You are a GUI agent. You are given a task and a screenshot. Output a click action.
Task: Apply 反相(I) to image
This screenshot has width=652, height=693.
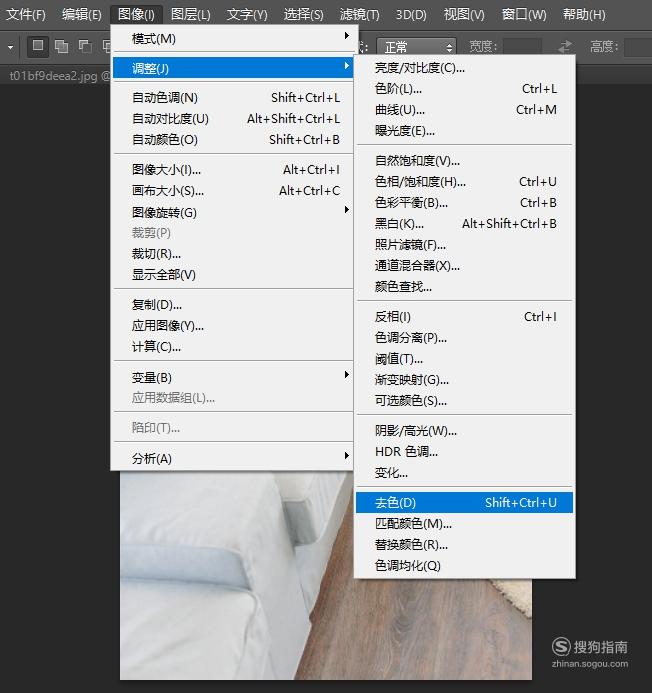pos(464,316)
